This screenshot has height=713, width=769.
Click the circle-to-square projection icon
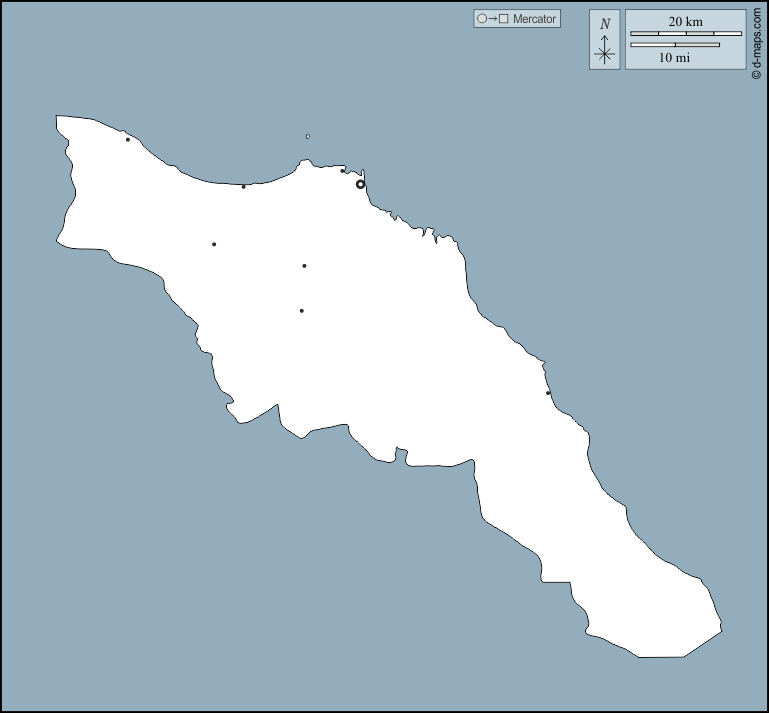pos(493,19)
